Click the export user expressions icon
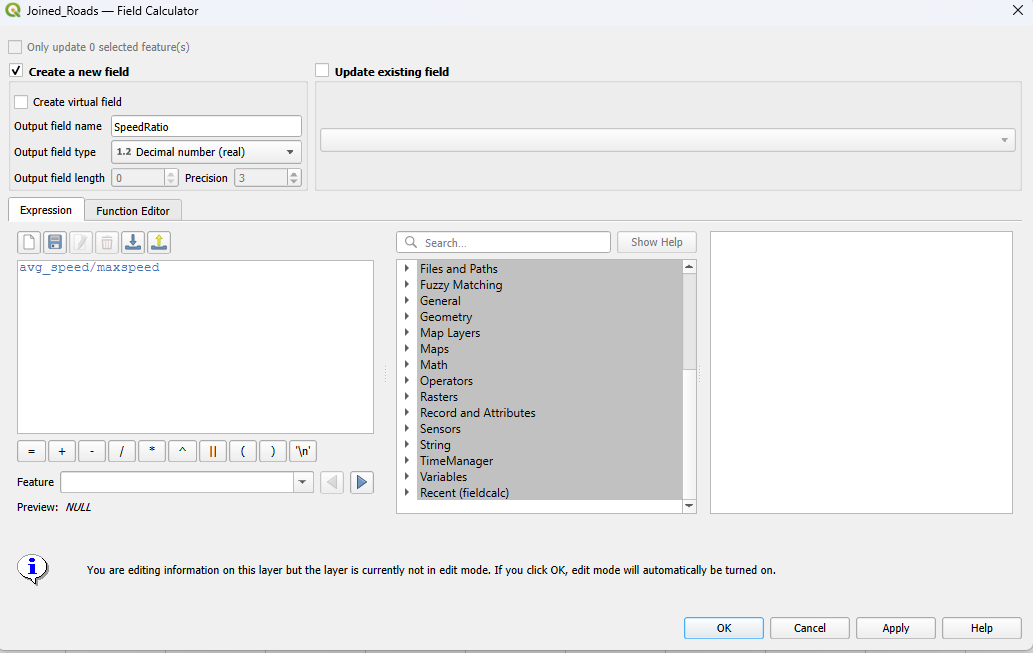The width and height of the screenshot is (1033, 653). pos(159,242)
